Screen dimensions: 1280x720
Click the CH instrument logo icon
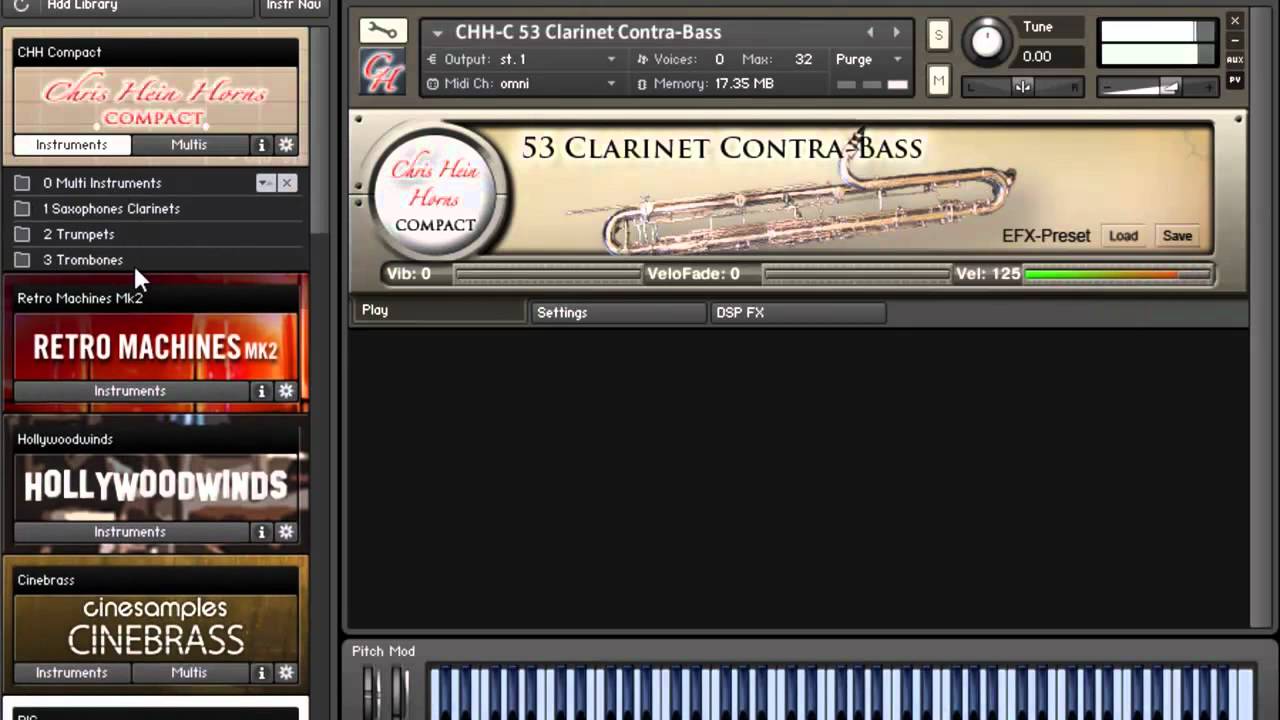pos(383,72)
